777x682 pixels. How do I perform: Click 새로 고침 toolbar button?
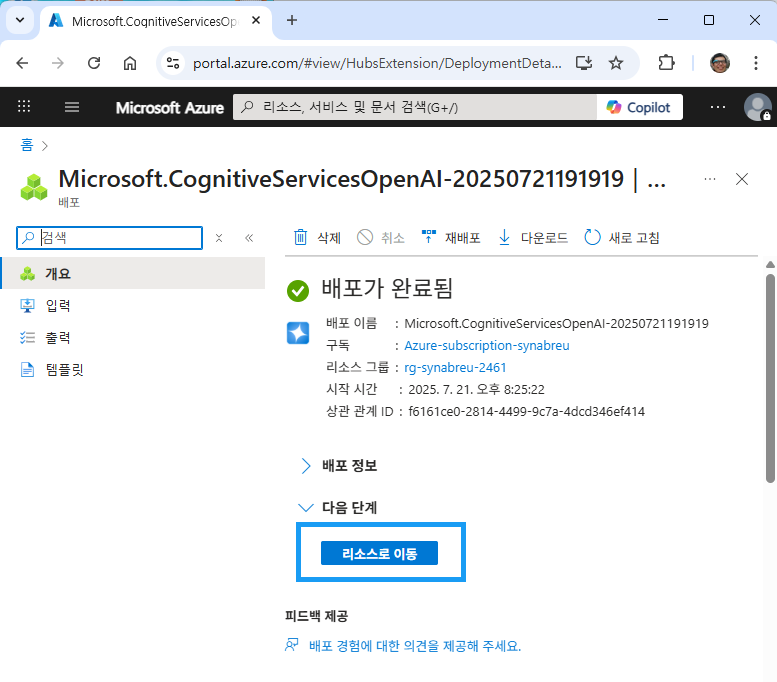pos(622,238)
